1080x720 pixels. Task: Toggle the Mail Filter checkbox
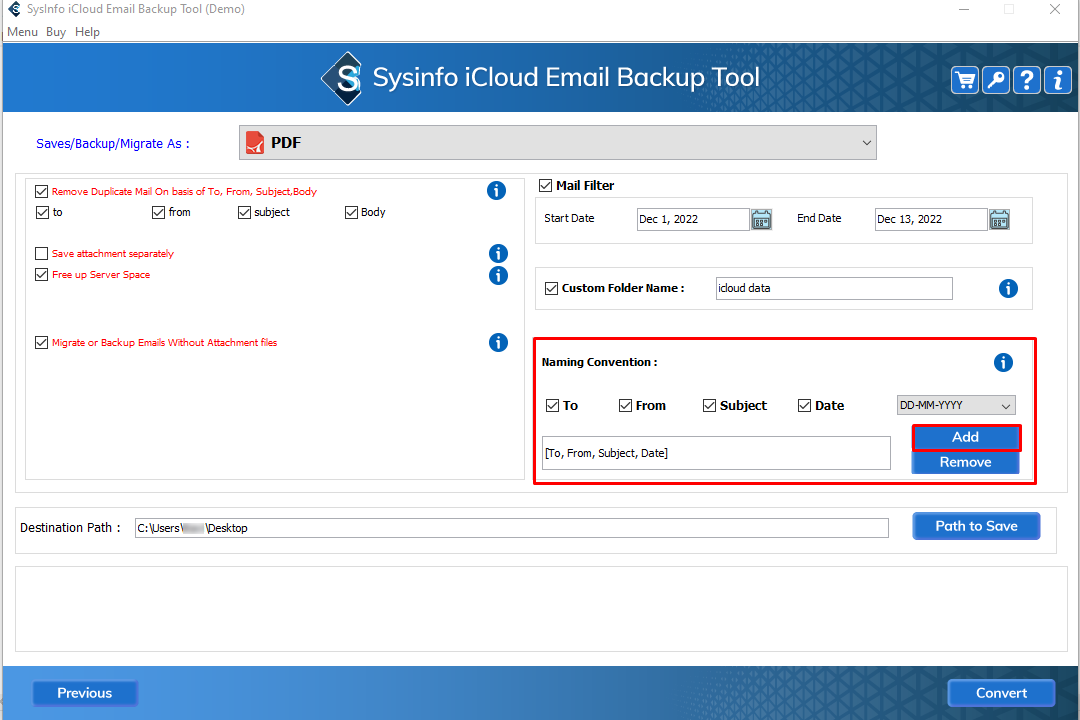(x=546, y=185)
